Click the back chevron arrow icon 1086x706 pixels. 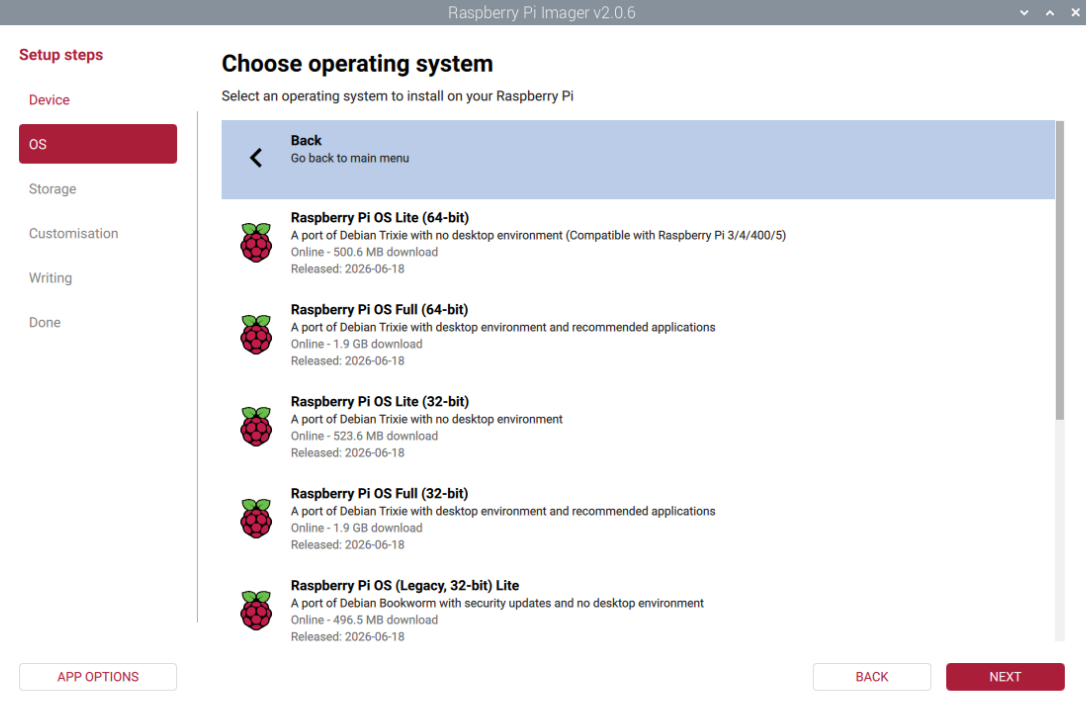(256, 158)
